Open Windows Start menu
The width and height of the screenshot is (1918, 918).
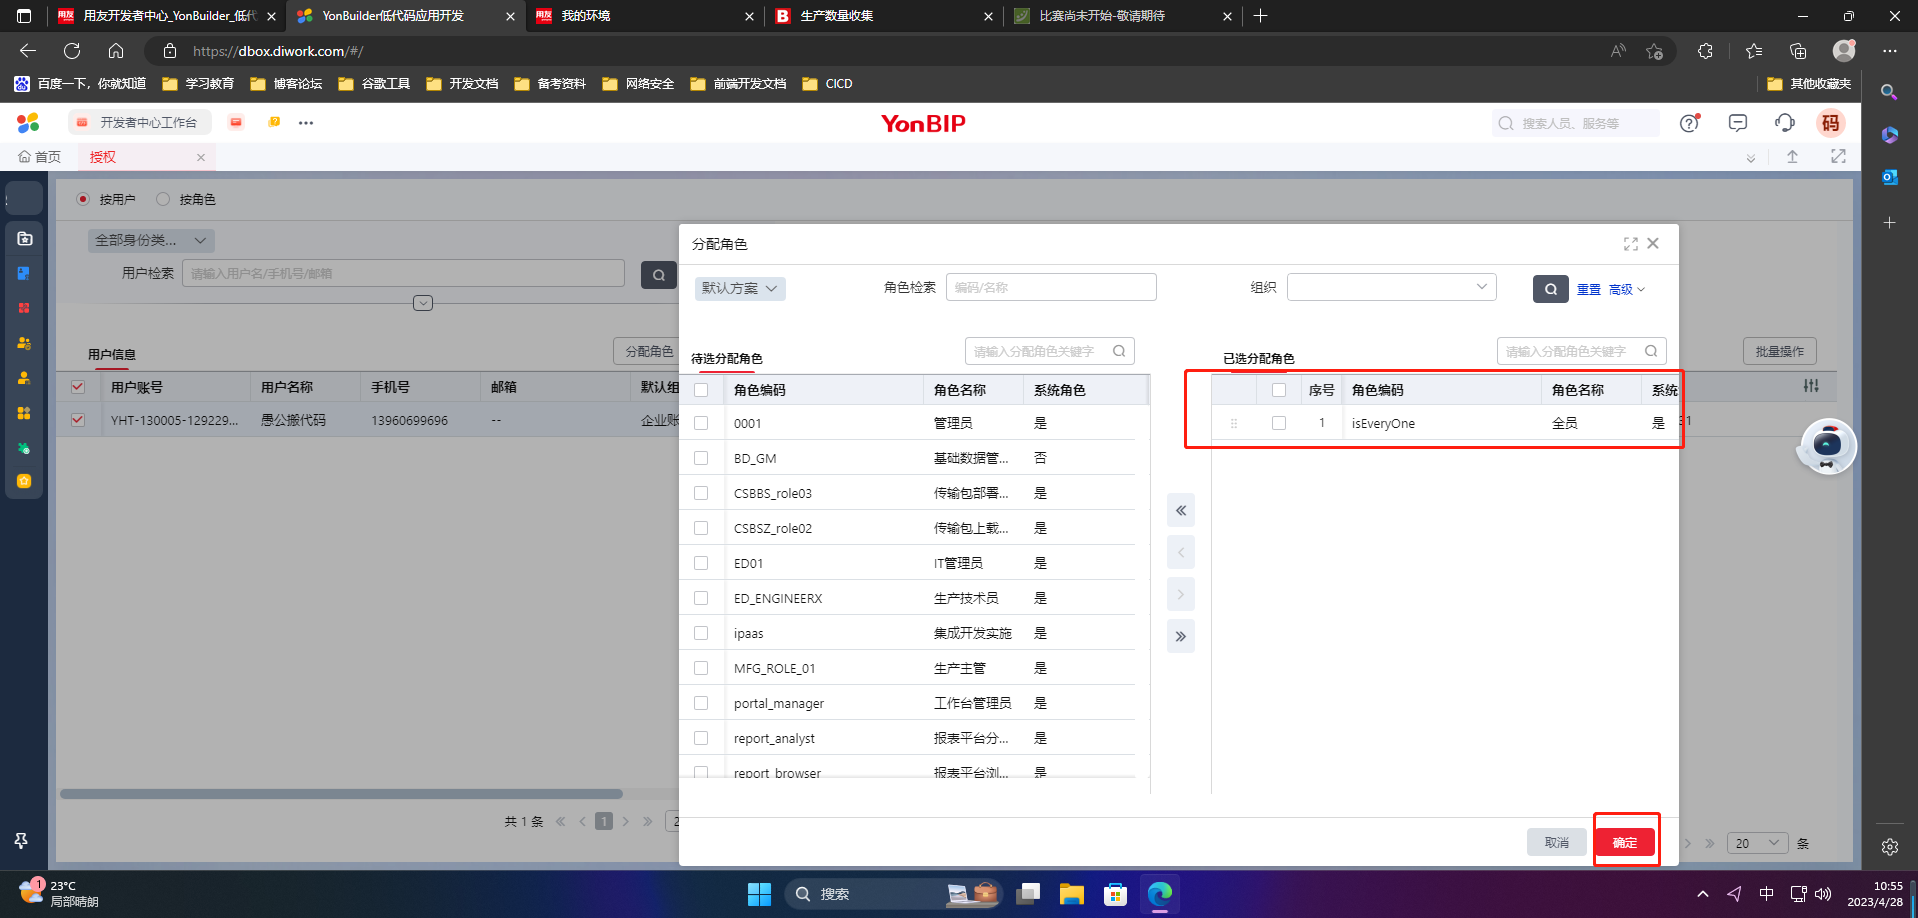pyautogui.click(x=760, y=894)
